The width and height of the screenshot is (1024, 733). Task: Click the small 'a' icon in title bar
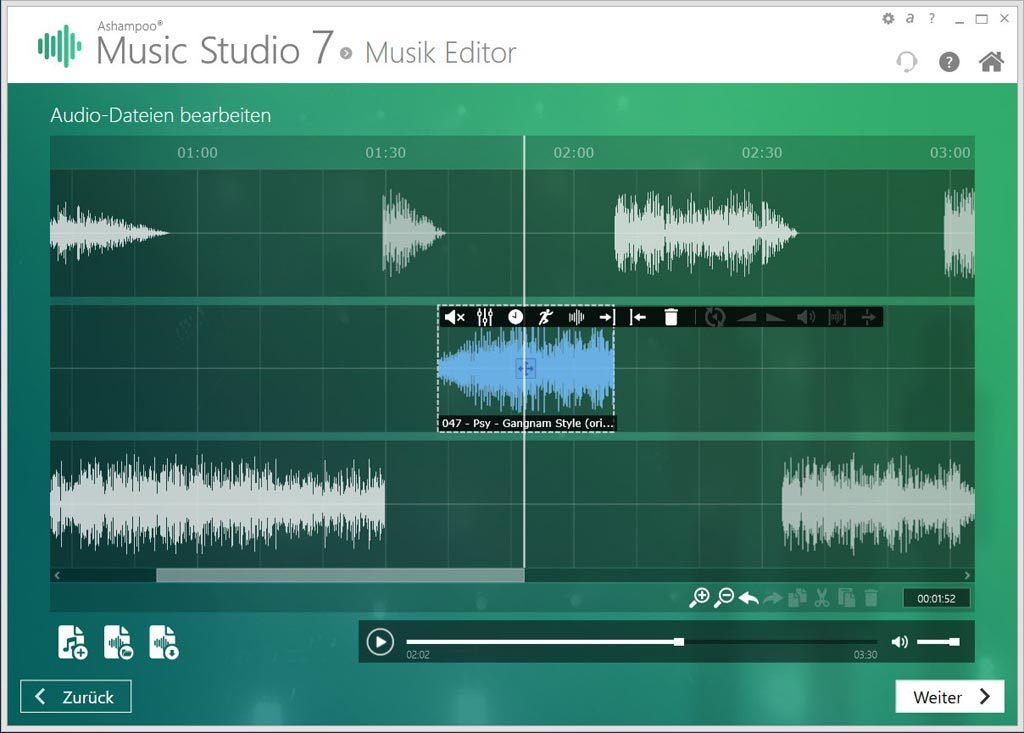(x=910, y=18)
